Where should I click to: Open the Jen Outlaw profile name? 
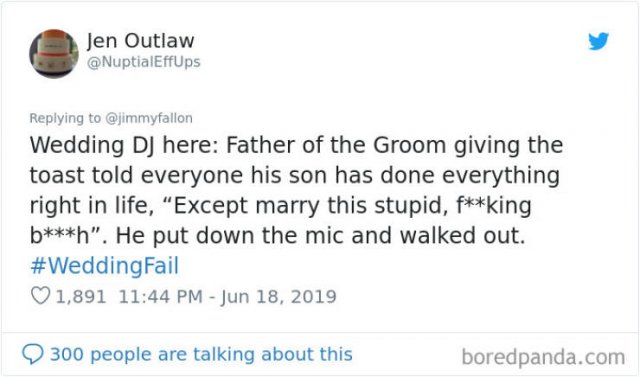click(x=140, y=40)
